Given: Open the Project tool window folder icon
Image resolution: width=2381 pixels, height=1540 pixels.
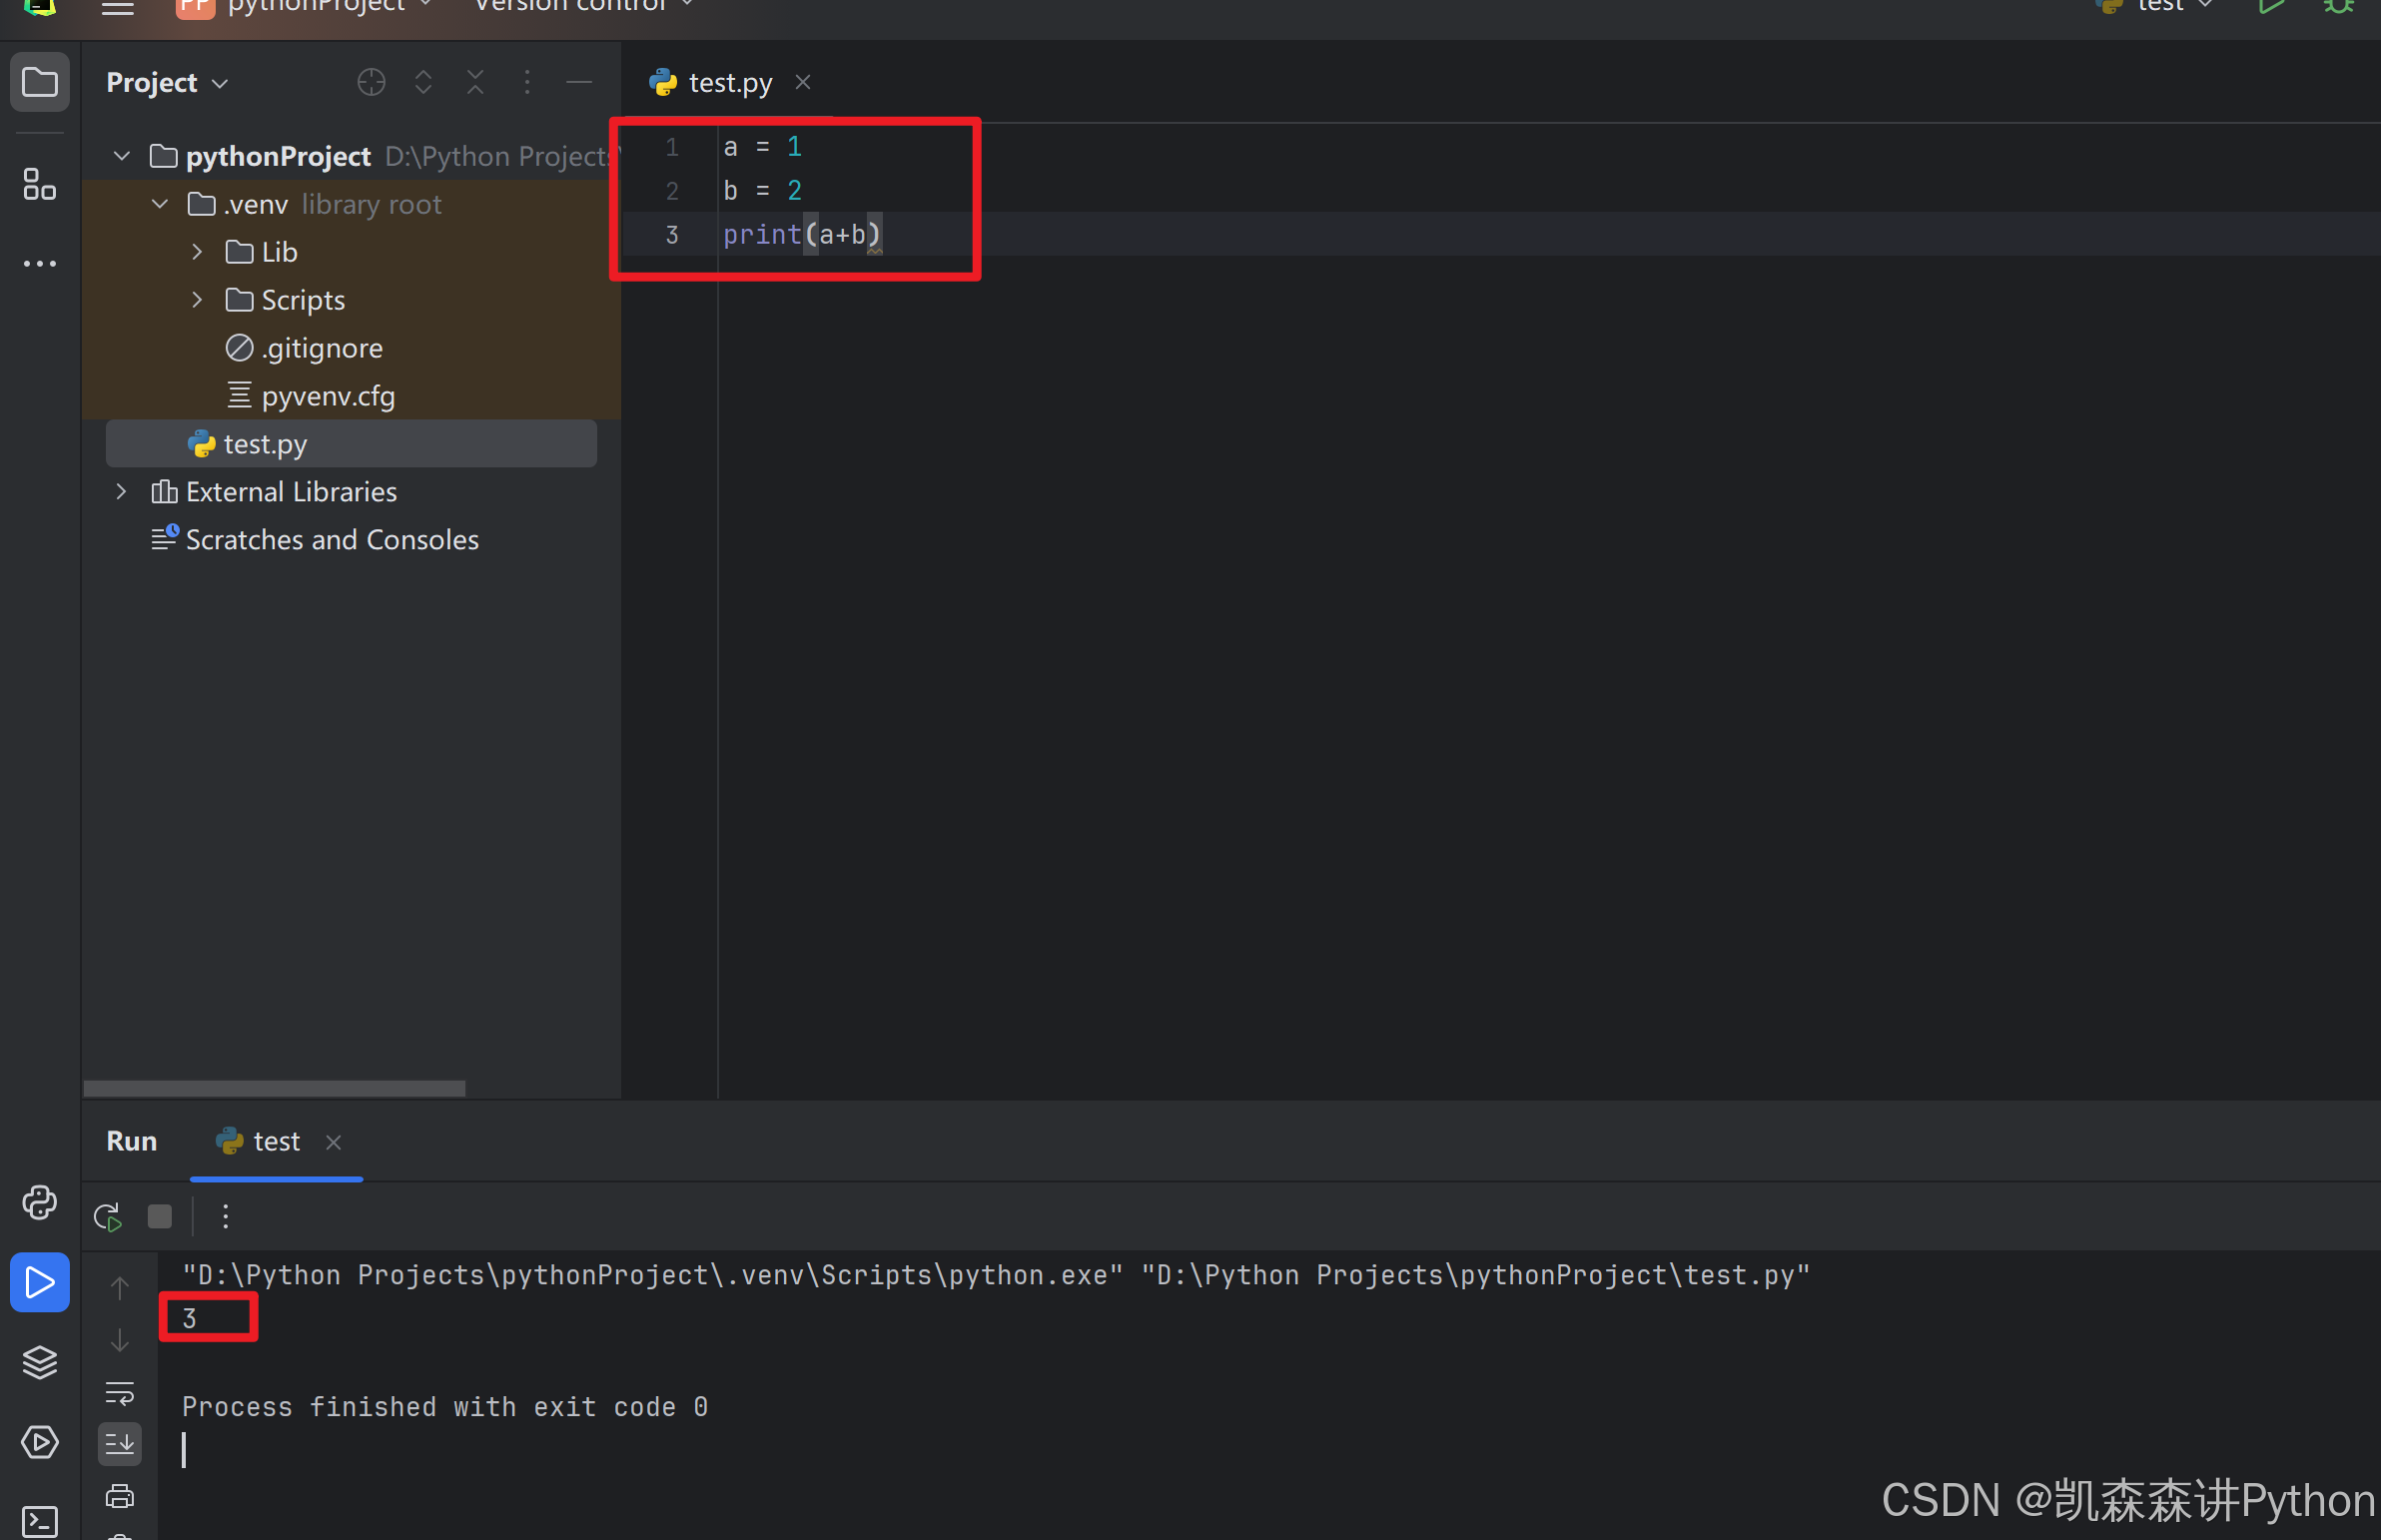Looking at the screenshot, I should (x=39, y=82).
